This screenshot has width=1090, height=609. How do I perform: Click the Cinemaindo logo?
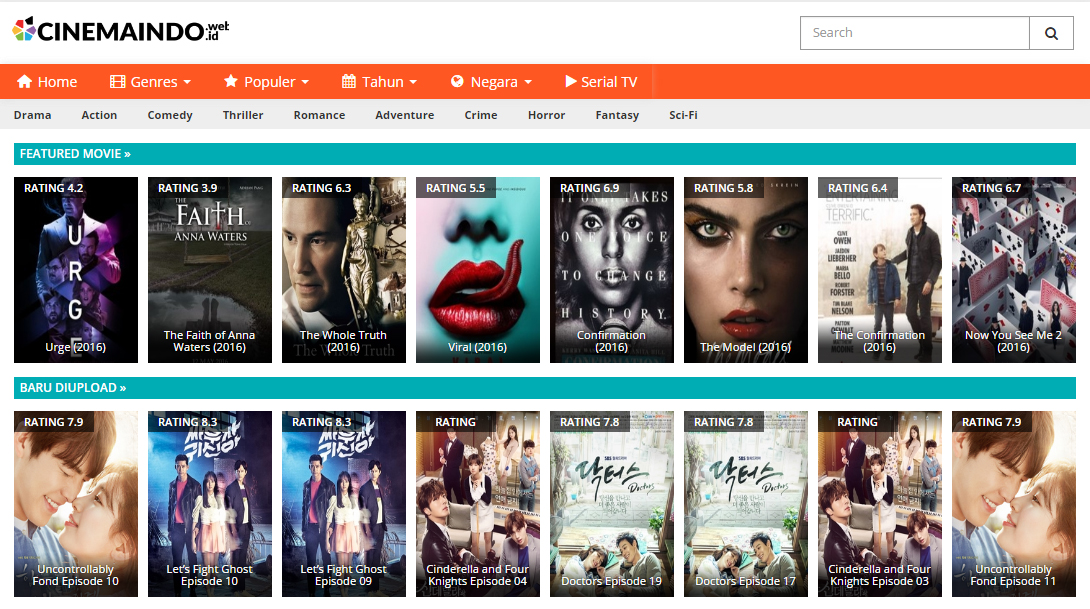pos(121,30)
